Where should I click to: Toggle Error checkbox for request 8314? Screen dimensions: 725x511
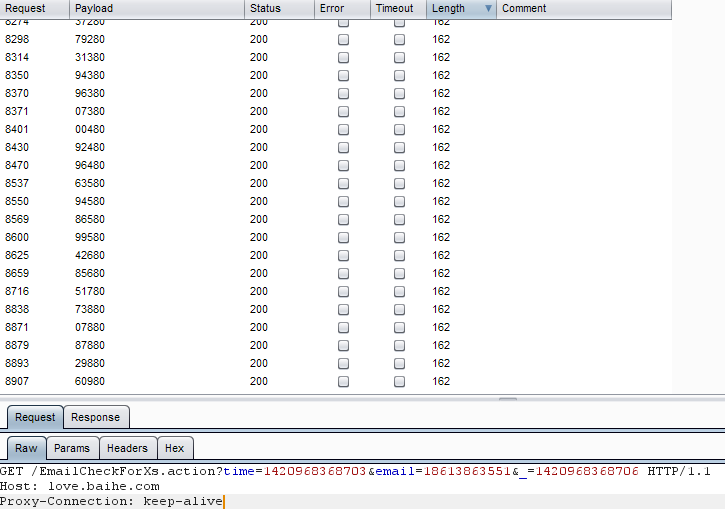coord(343,58)
